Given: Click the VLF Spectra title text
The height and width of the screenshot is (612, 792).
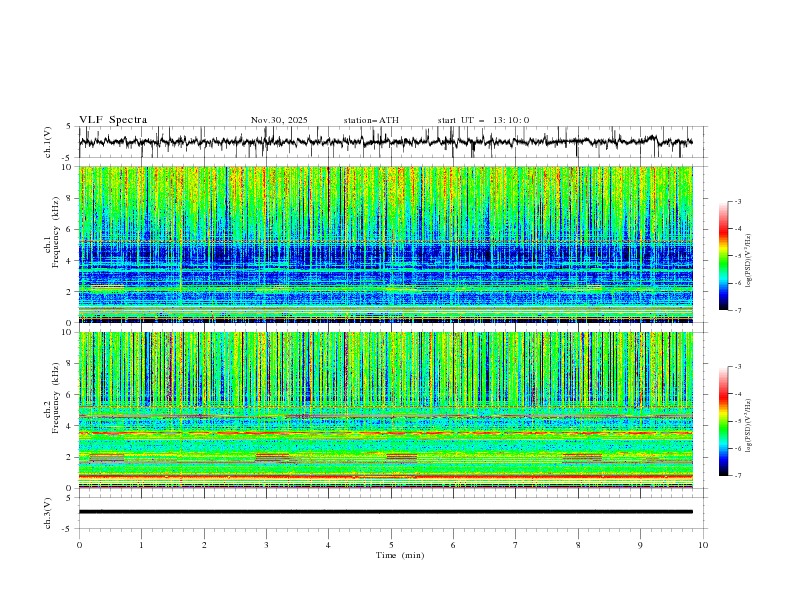Looking at the screenshot, I should pyautogui.click(x=113, y=120).
